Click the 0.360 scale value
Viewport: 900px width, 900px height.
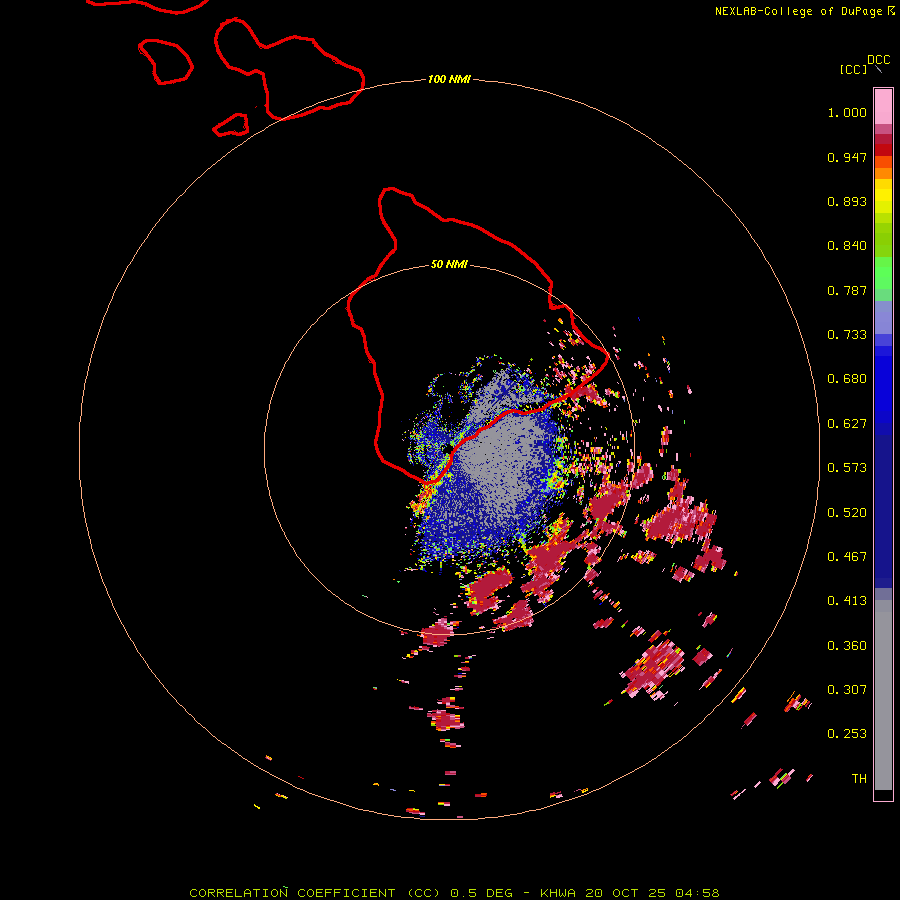click(847, 646)
